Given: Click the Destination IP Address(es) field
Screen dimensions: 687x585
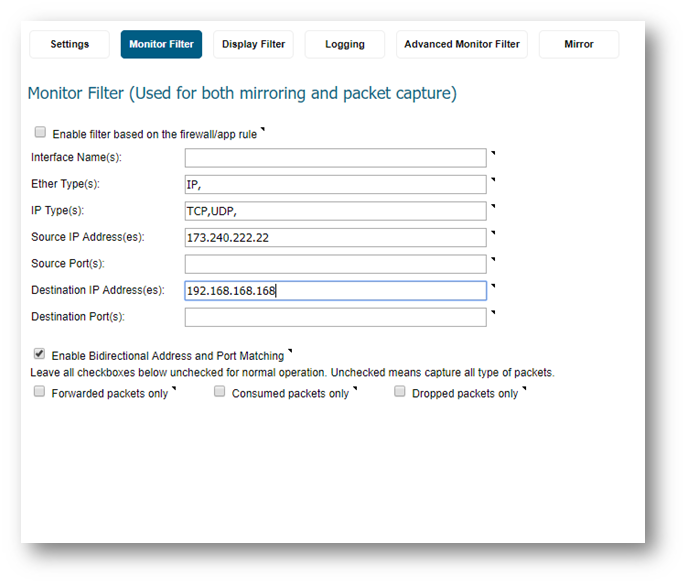Looking at the screenshot, I should (x=336, y=291).
